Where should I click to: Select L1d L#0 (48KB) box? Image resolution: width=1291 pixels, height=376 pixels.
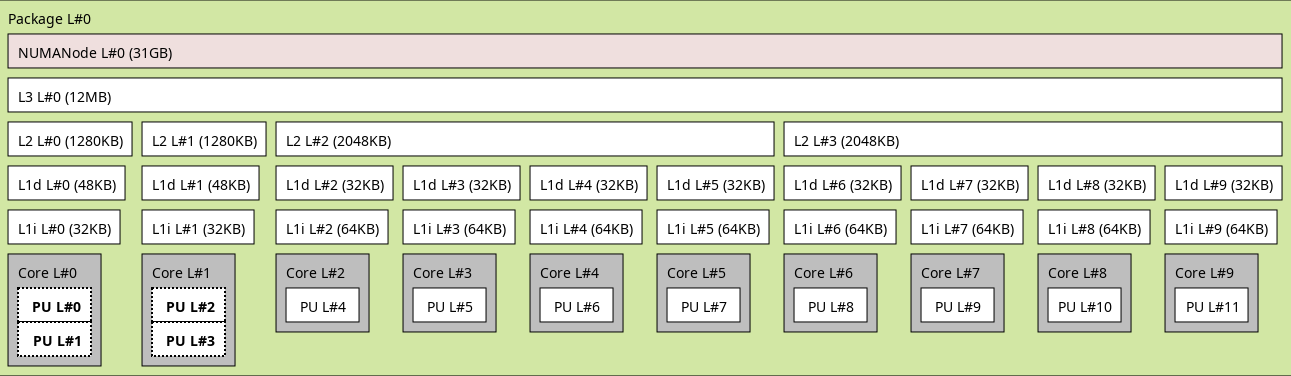[67, 184]
